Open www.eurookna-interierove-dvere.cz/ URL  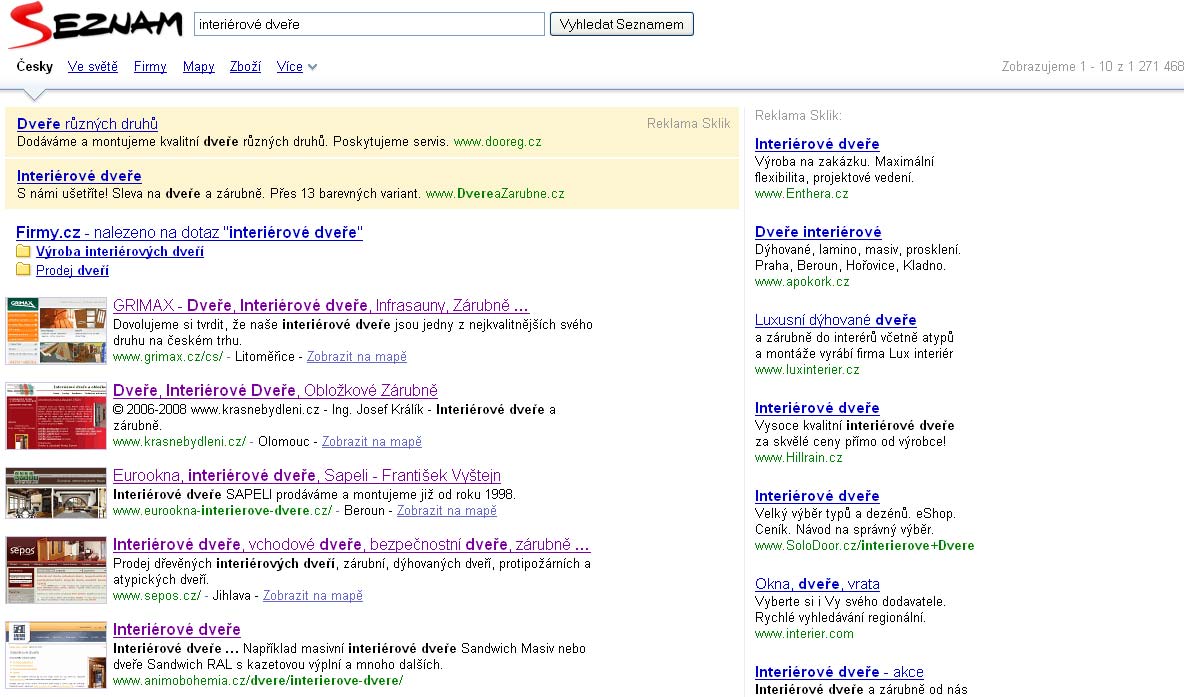coord(223,511)
